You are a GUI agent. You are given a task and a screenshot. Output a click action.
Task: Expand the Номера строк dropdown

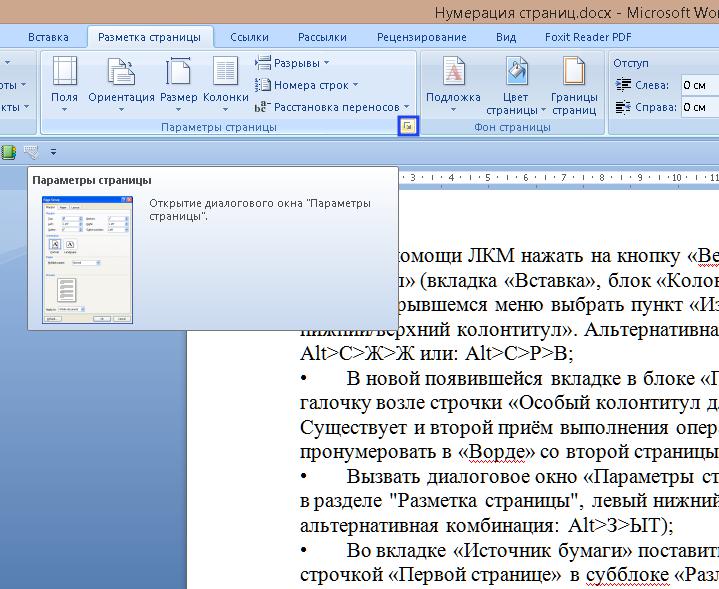pos(309,85)
